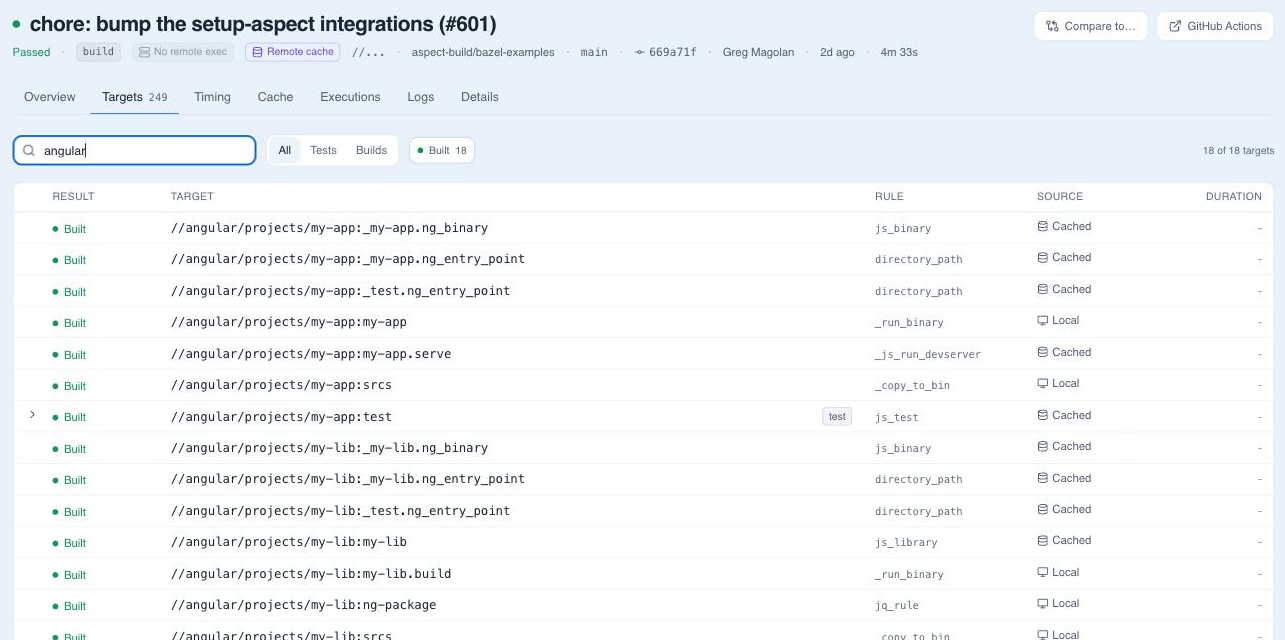Open the GitHub Actions link
The height and width of the screenshot is (640, 1285).
point(1215,26)
